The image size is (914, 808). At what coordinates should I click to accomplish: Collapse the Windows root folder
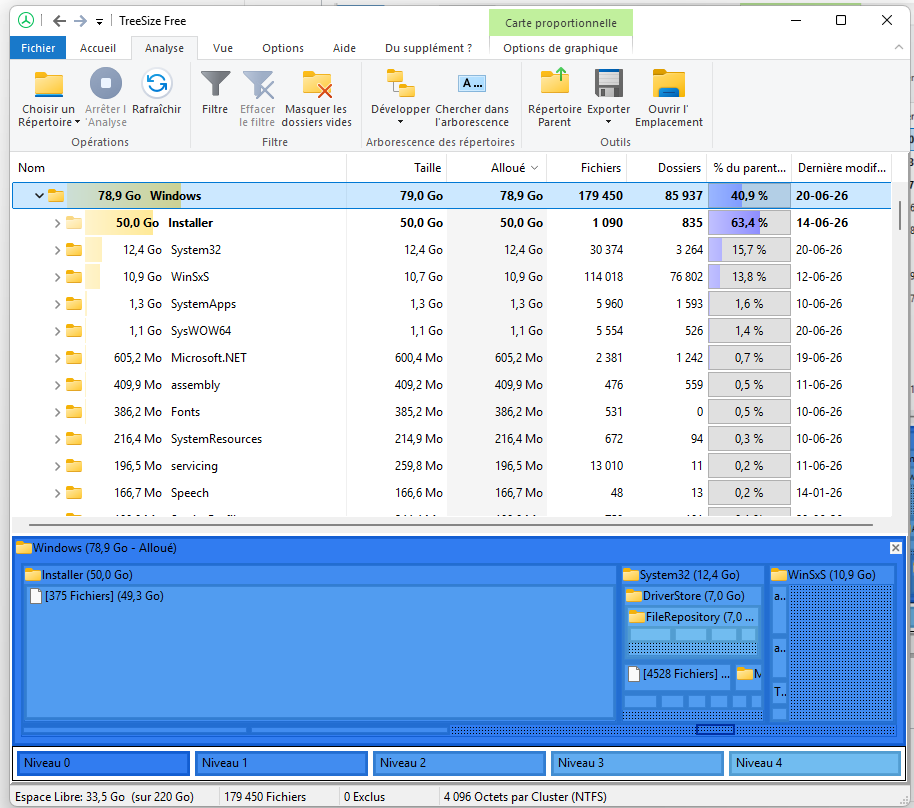[x=39, y=196]
